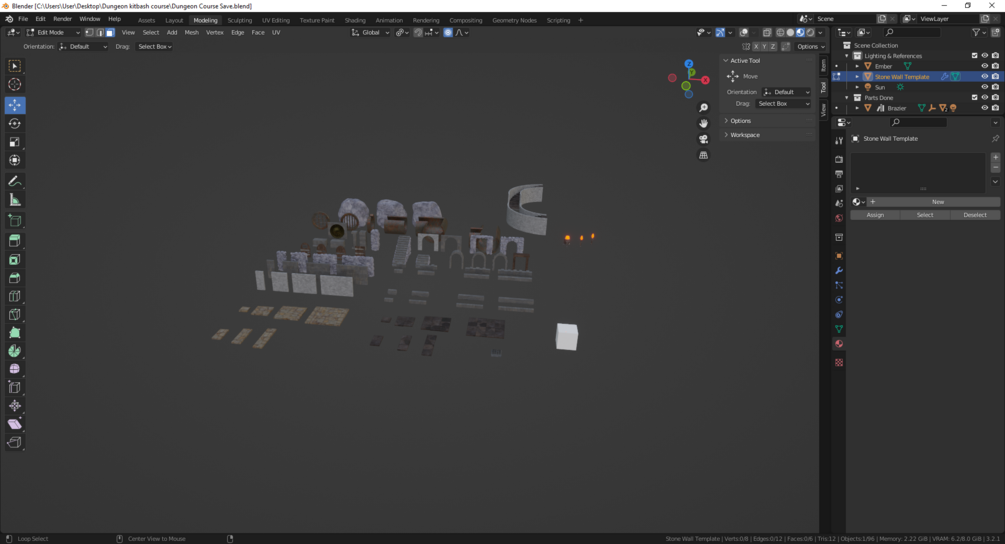The width and height of the screenshot is (1005, 544).
Task: Open the Mesh menu
Action: point(192,32)
